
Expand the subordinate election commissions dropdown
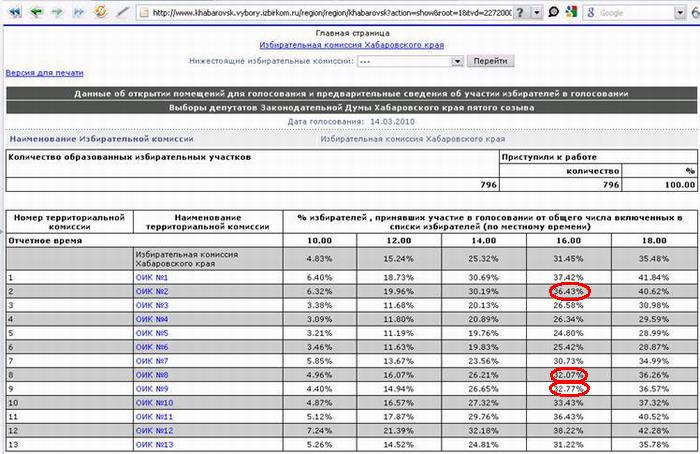tap(457, 61)
